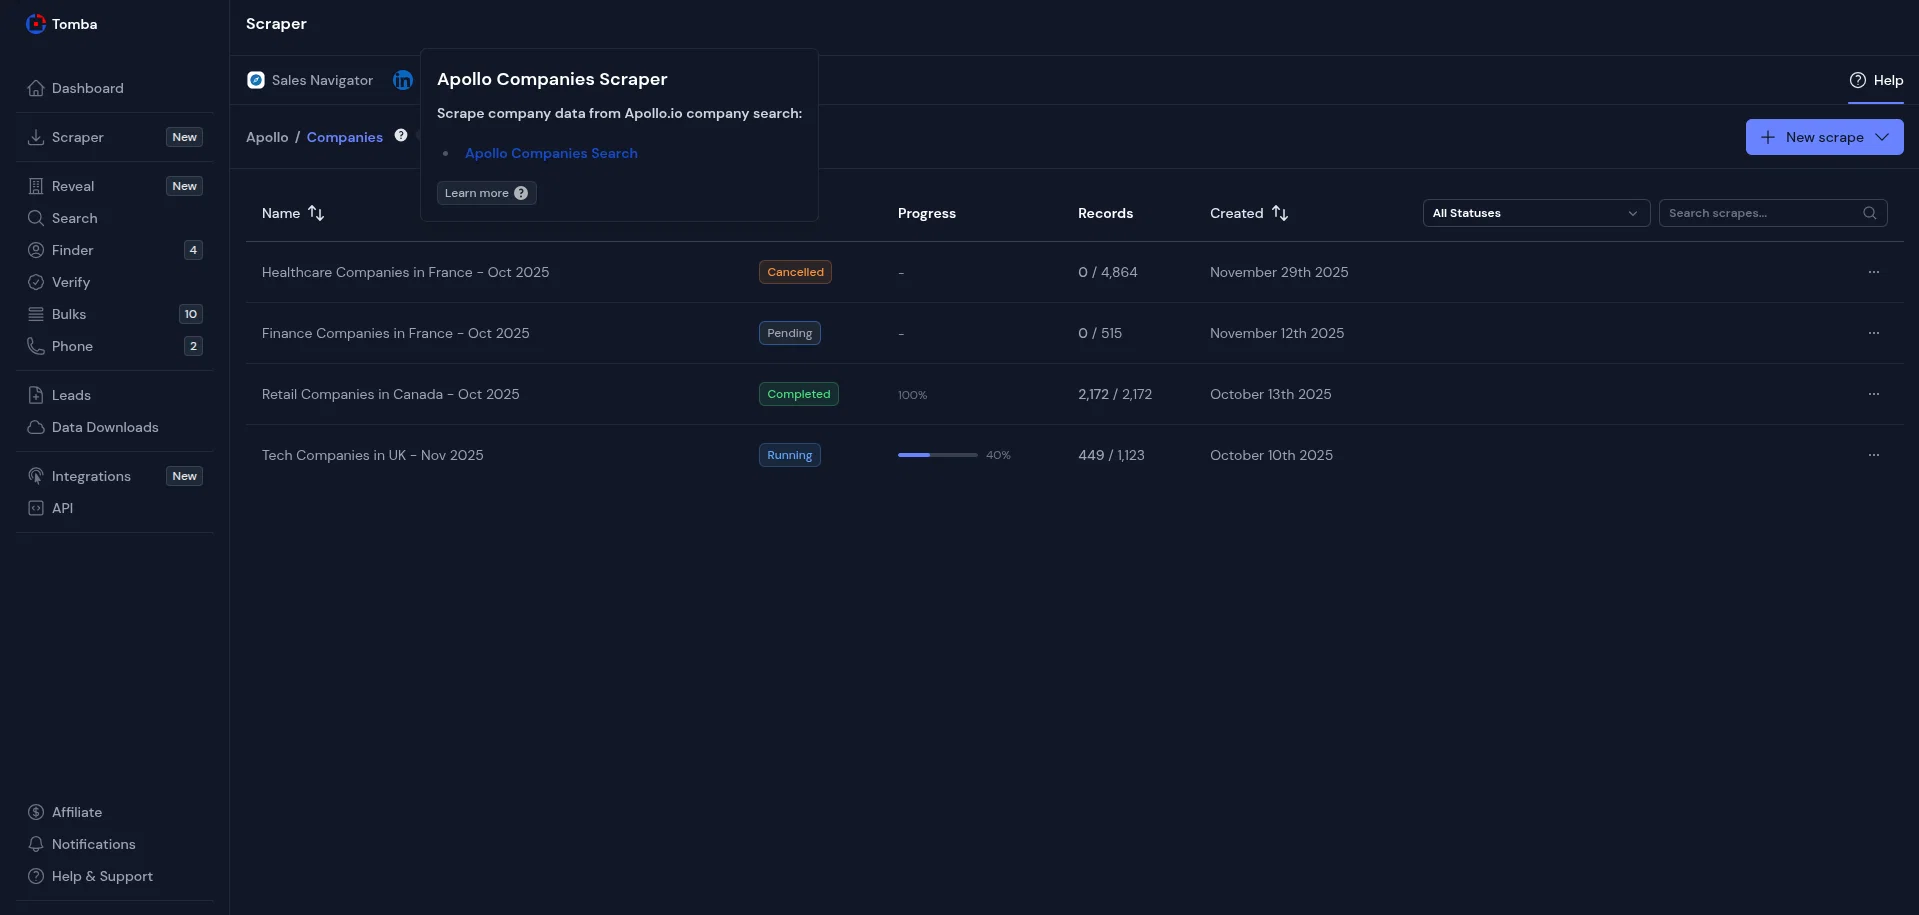Click the Affiliate dollar icon
This screenshot has height=915, width=1919.
point(36,812)
